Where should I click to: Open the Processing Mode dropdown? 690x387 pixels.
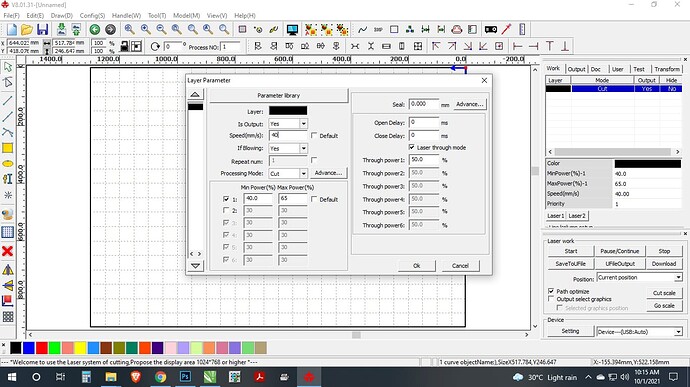point(304,173)
